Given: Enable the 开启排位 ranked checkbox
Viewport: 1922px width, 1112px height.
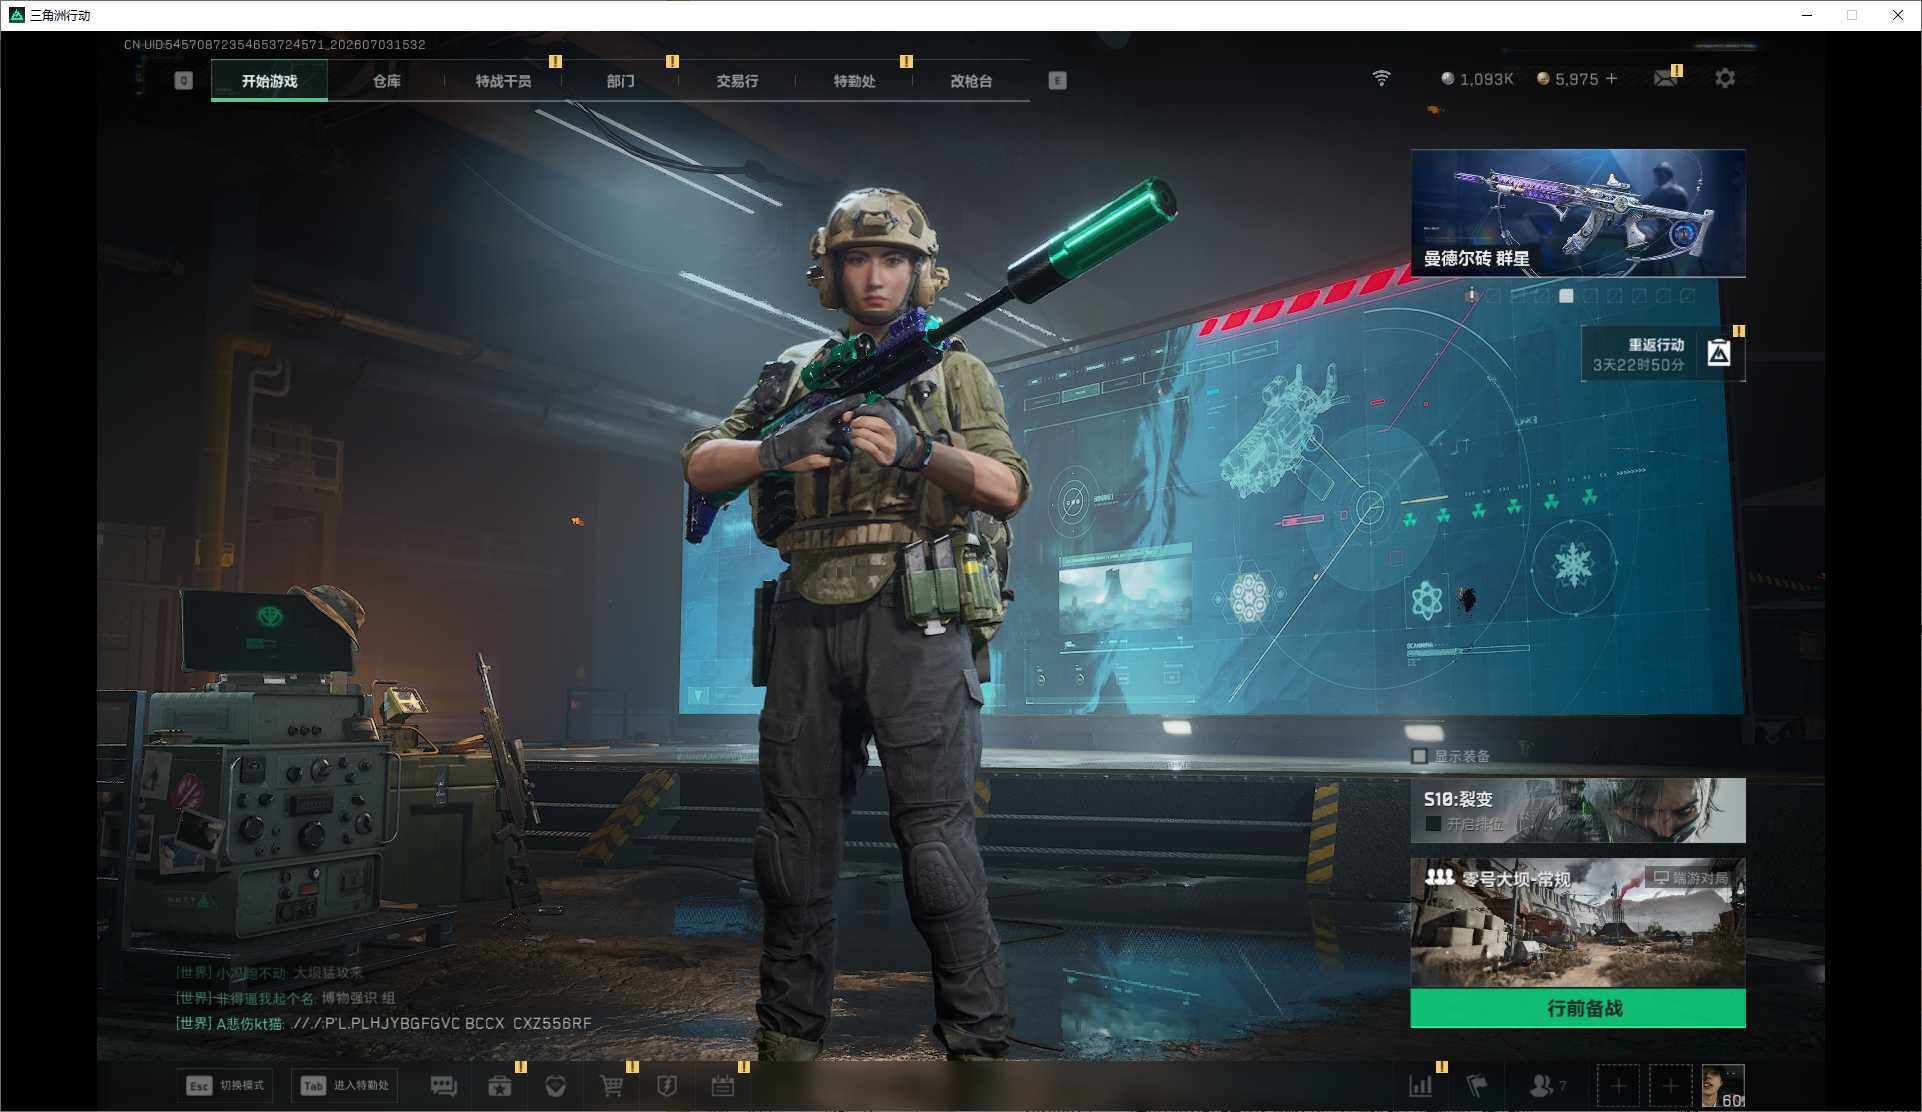Looking at the screenshot, I should click(1433, 824).
